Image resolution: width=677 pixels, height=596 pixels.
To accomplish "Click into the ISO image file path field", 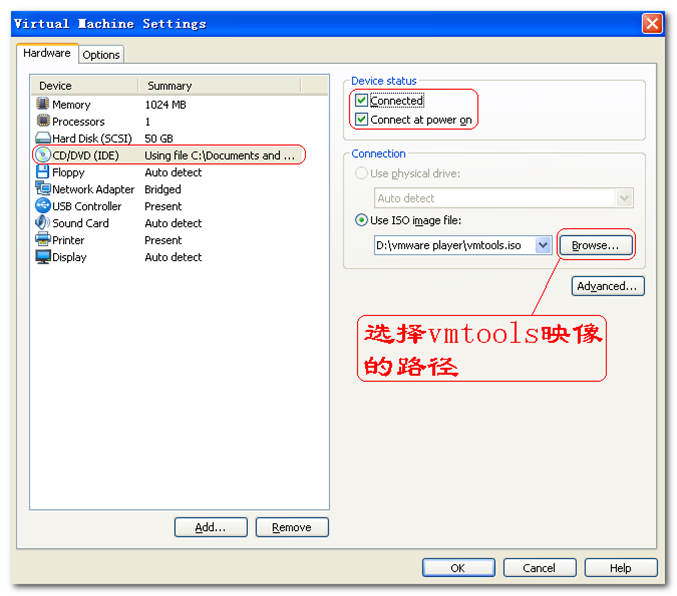I will [455, 245].
